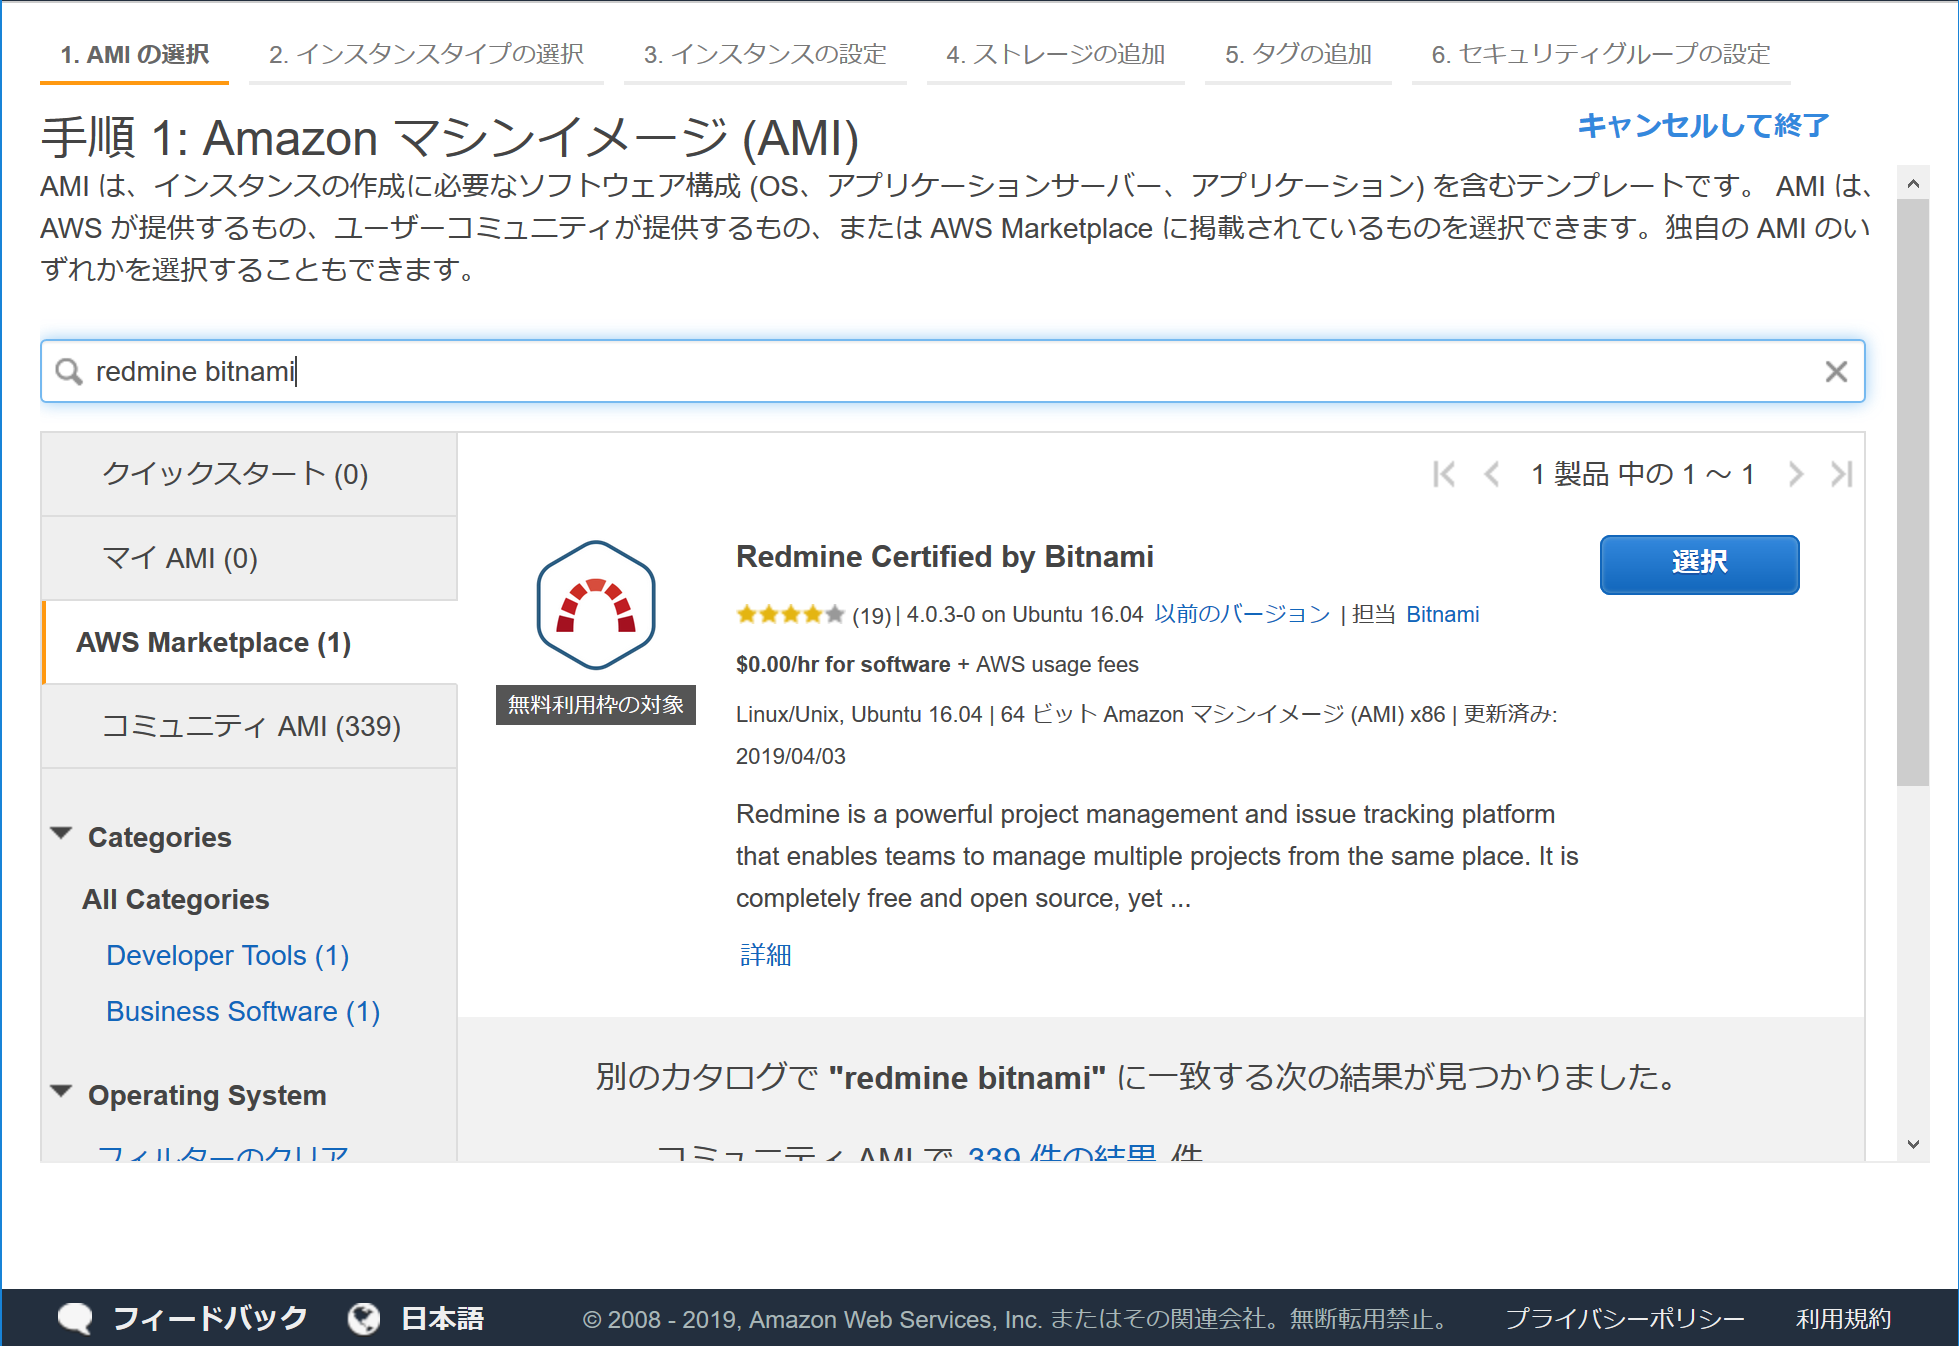Filter by Business Software (1)
Viewport: 1959px width, 1346px height.
tap(243, 1012)
